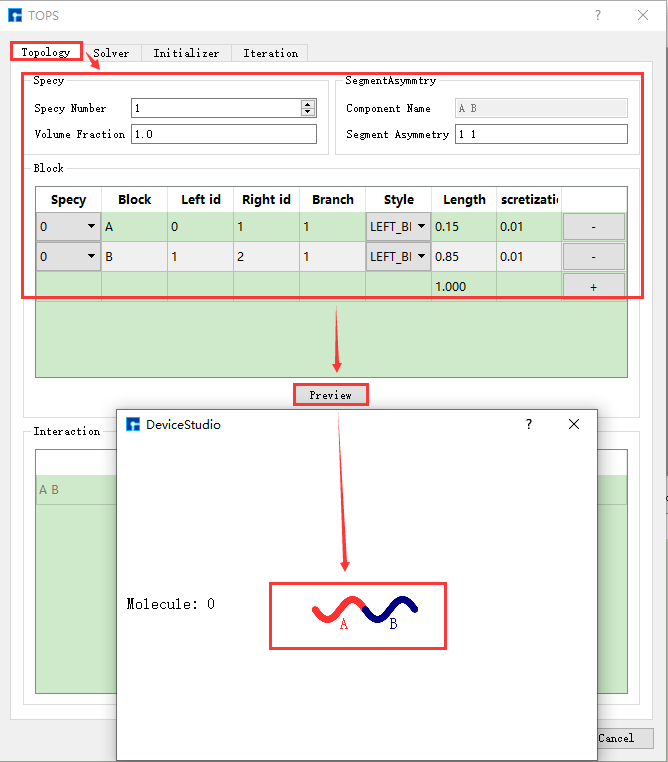The image size is (668, 762).
Task: Click the Volume Fraction input field
Action: (223, 134)
